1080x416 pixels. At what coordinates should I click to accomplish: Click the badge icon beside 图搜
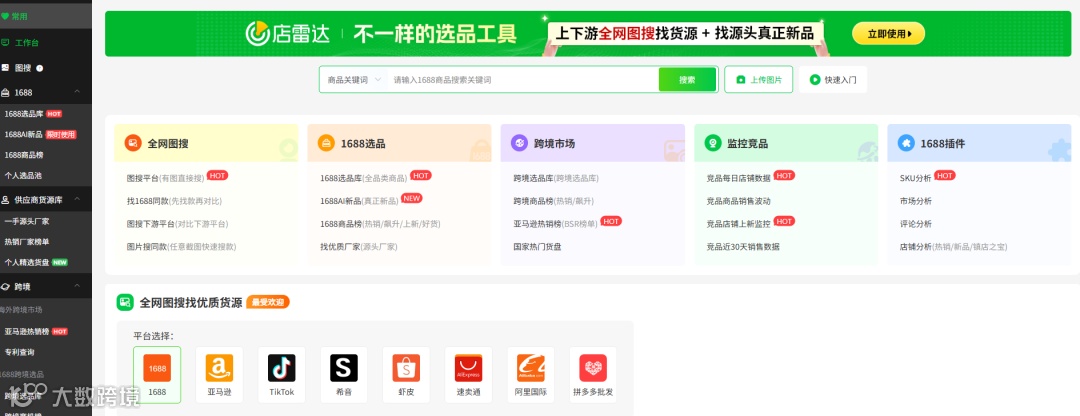coord(39,68)
